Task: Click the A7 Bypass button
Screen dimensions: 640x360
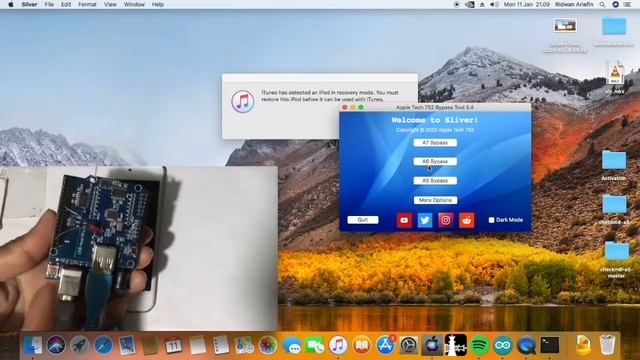Action: point(435,143)
